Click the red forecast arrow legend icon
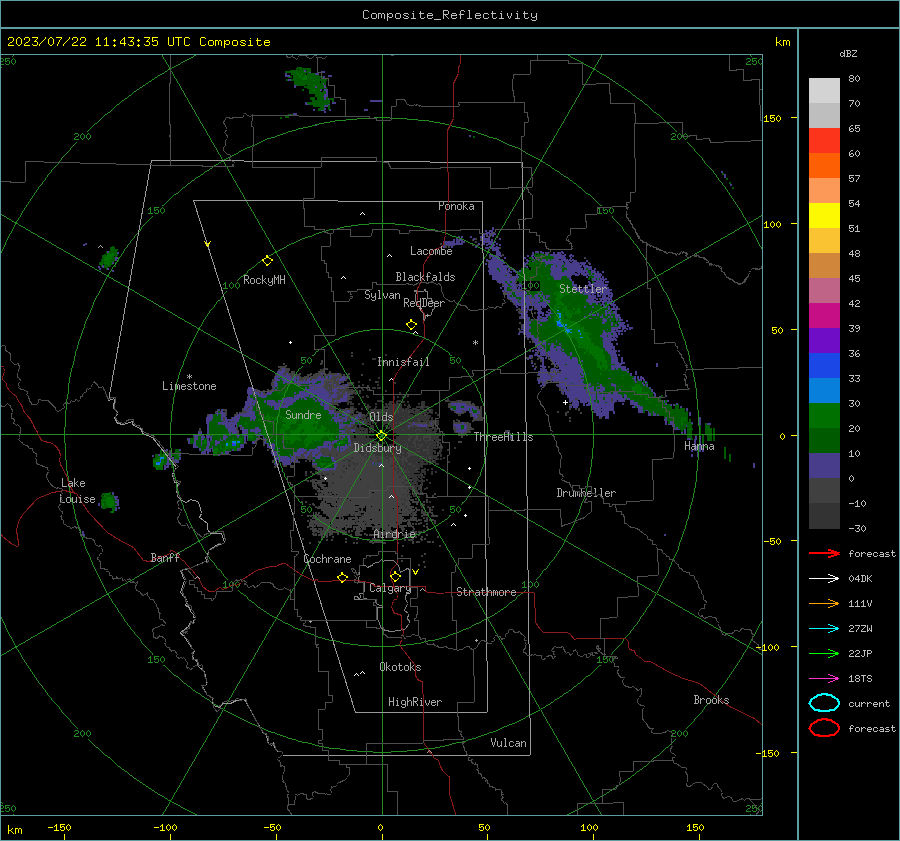This screenshot has width=900, height=841. coord(824,553)
